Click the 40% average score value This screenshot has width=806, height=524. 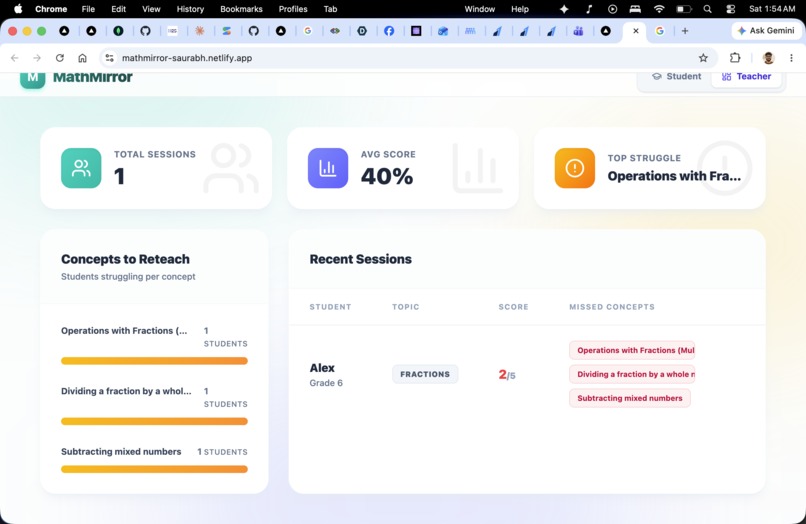pos(387,176)
